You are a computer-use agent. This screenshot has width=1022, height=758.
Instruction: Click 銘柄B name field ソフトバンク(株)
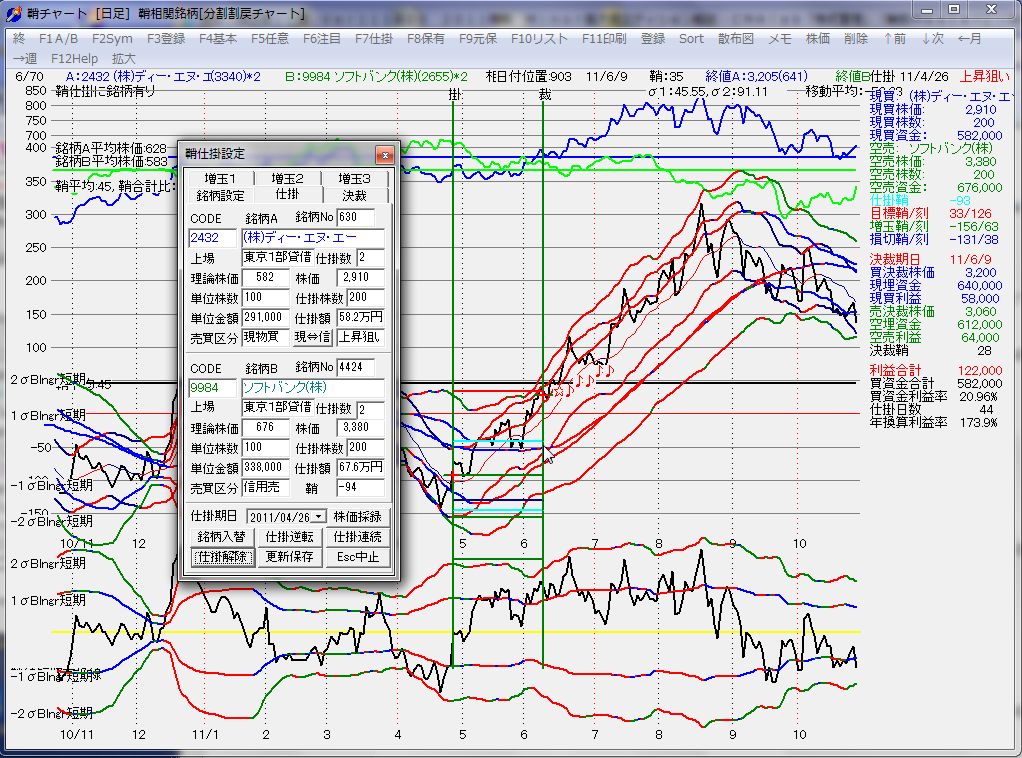(x=313, y=388)
